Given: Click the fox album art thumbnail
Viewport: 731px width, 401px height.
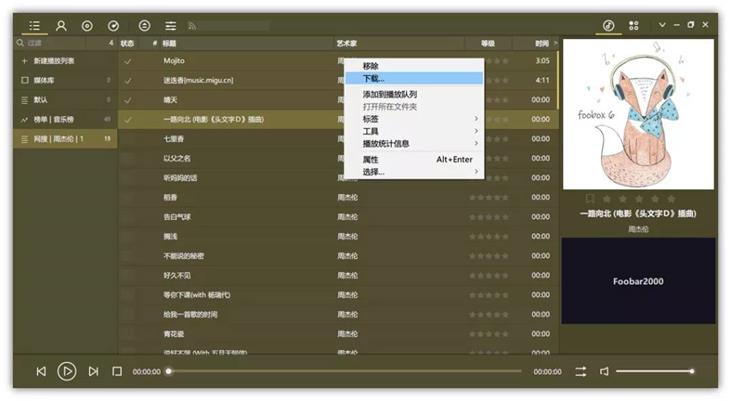Looking at the screenshot, I should click(638, 114).
